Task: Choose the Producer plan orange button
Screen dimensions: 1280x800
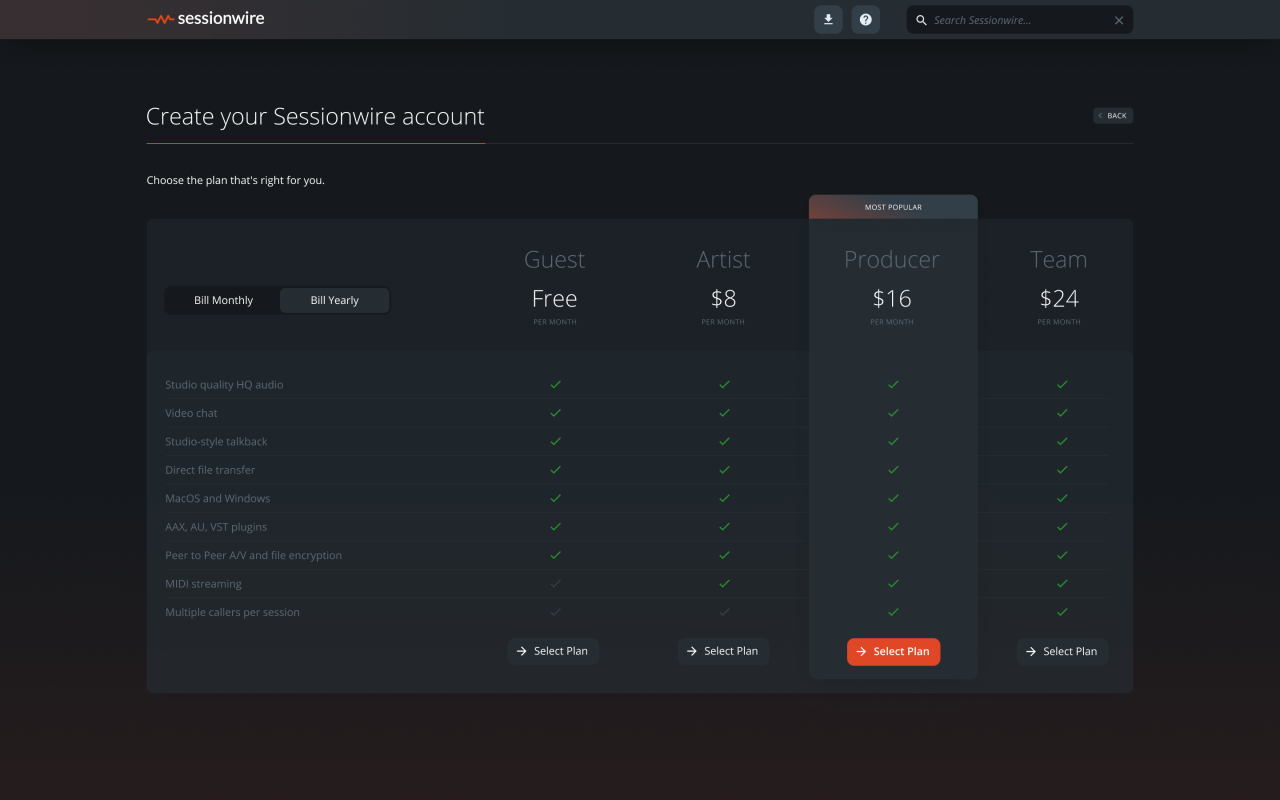Action: (x=893, y=652)
